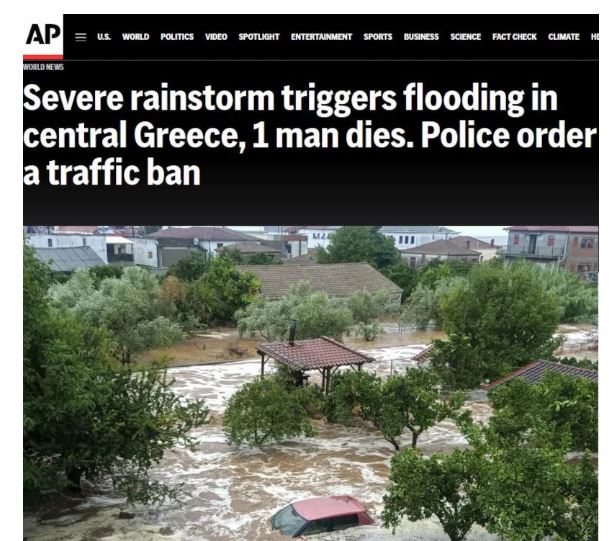Open the Entertainment section
The width and height of the screenshot is (609, 541).
321,37
